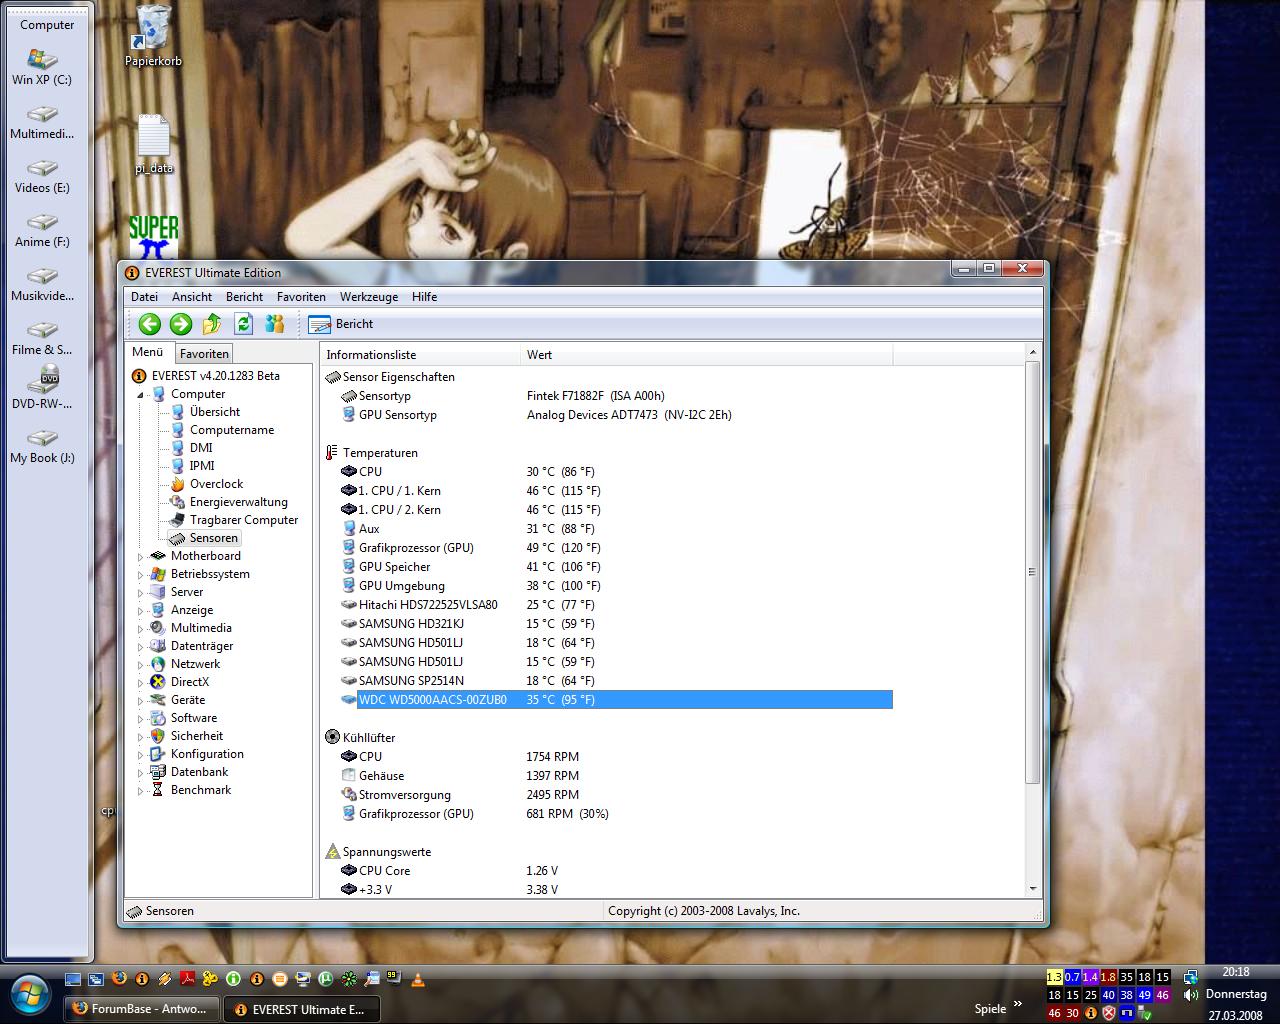Open the Favoriten menu
This screenshot has width=1280, height=1024.
[301, 297]
